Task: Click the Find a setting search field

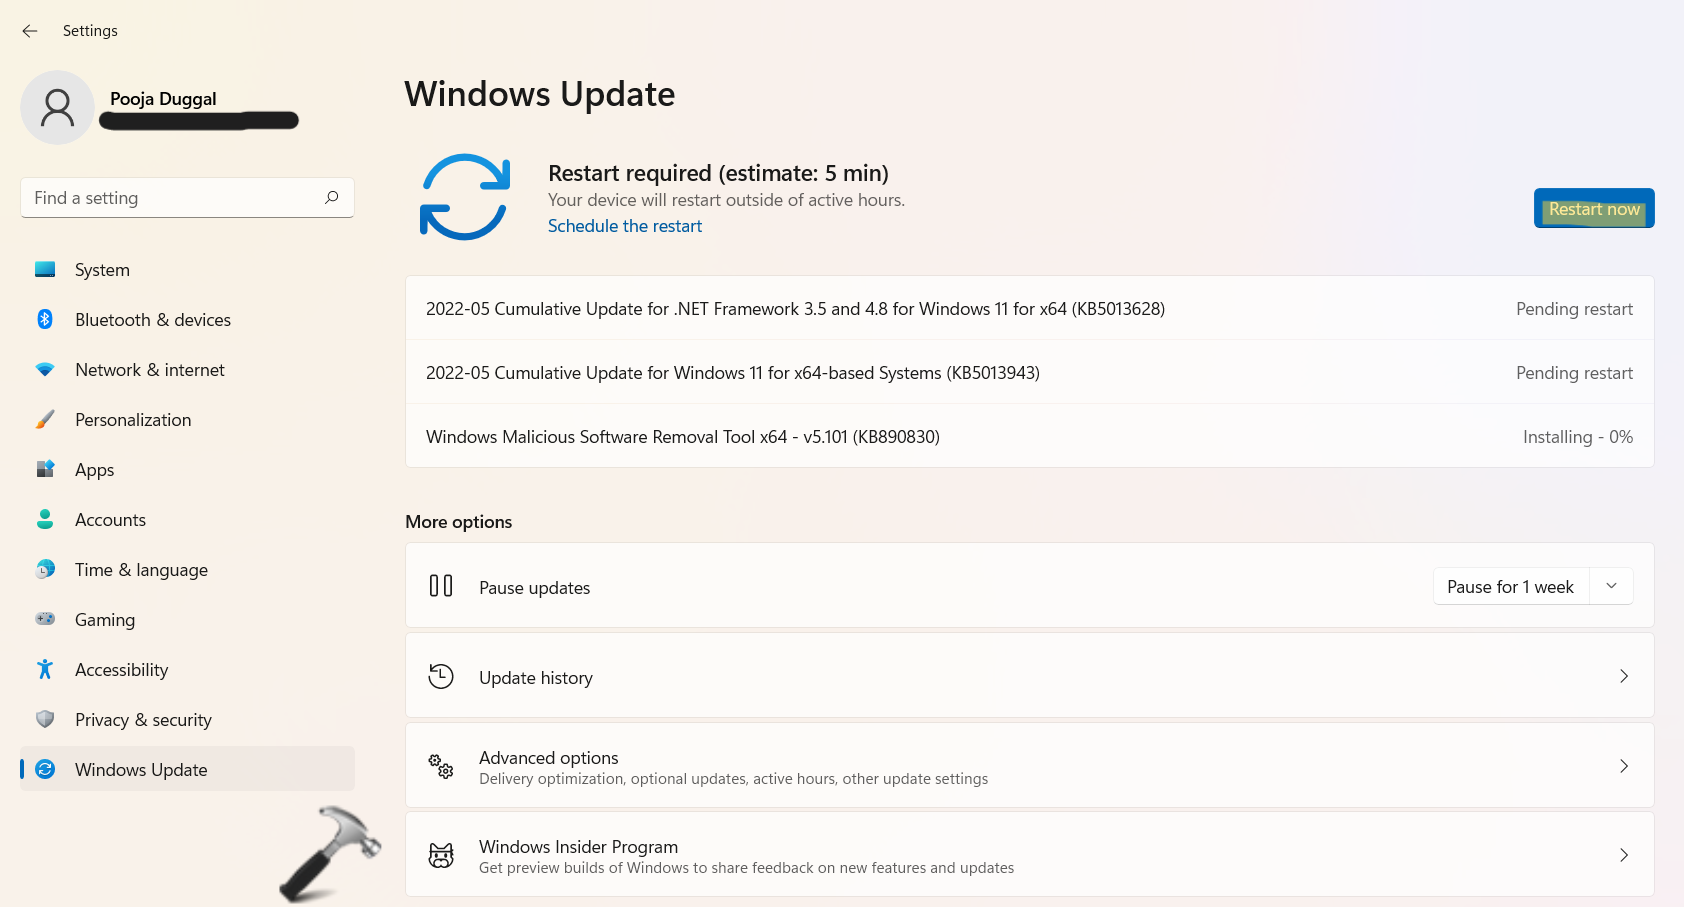Action: tap(170, 198)
